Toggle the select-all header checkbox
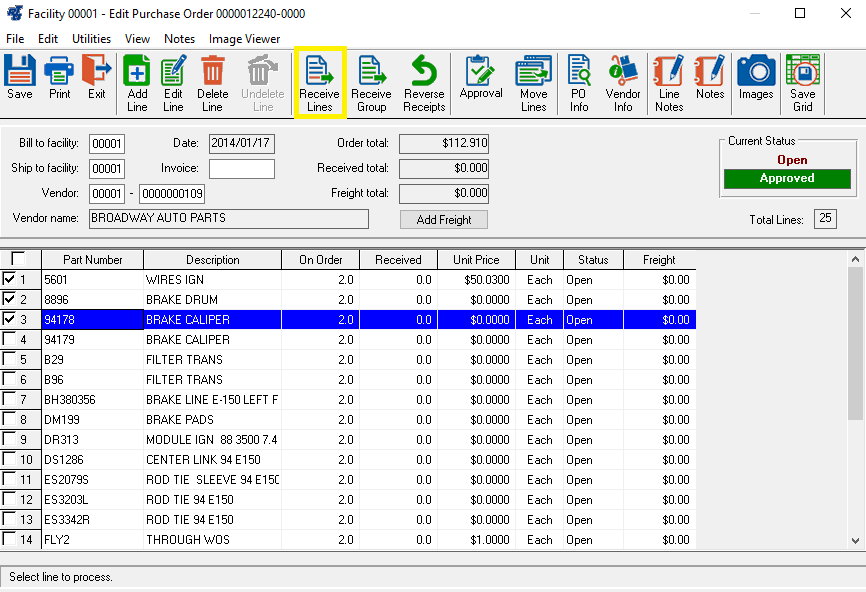The width and height of the screenshot is (866, 592). tap(18, 259)
